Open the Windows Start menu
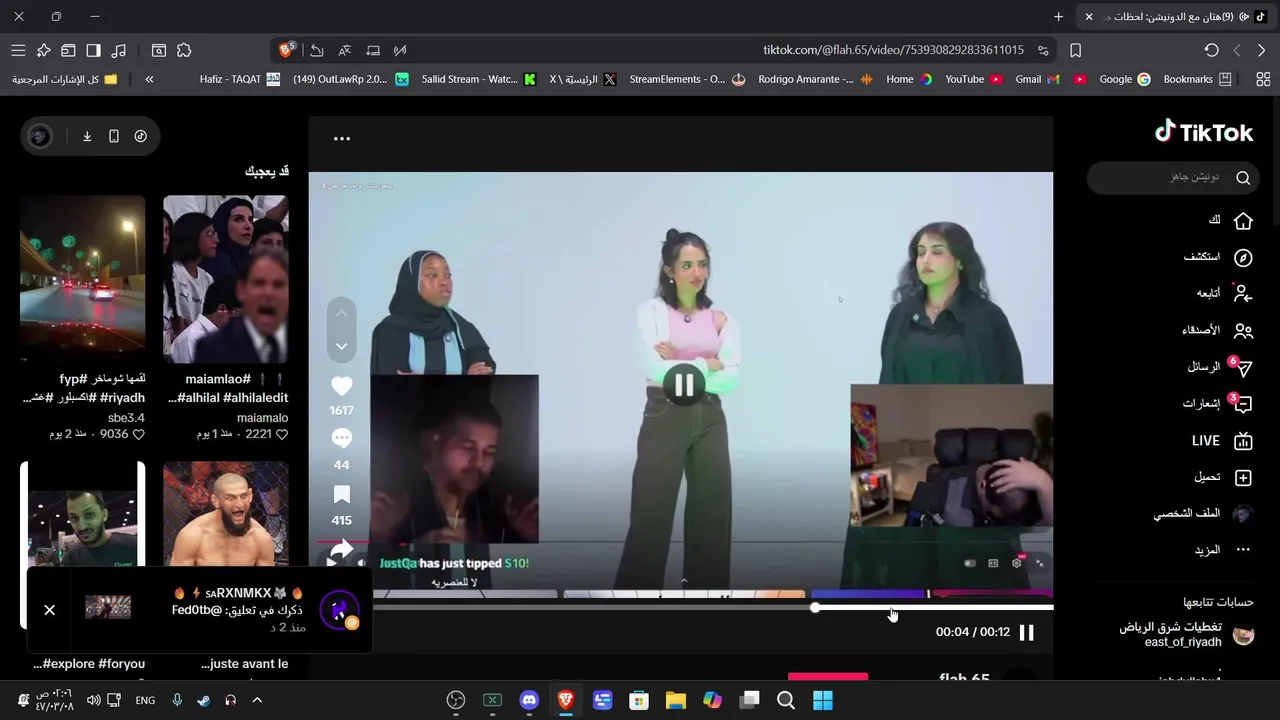Image resolution: width=1280 pixels, height=720 pixels. [823, 700]
